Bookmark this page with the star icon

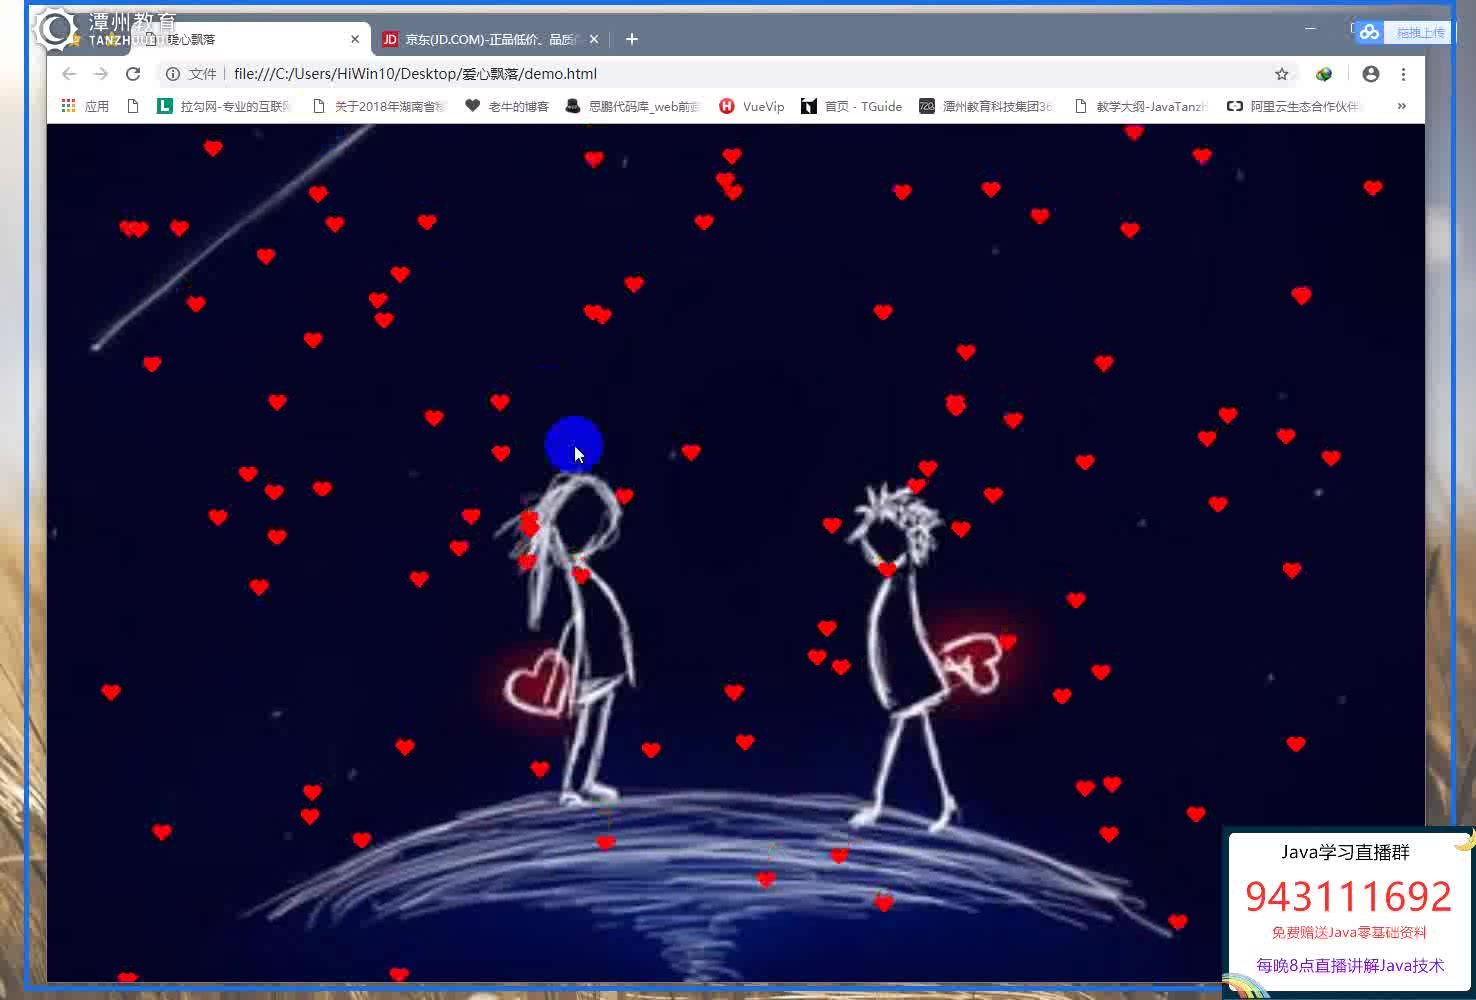pyautogui.click(x=1282, y=74)
